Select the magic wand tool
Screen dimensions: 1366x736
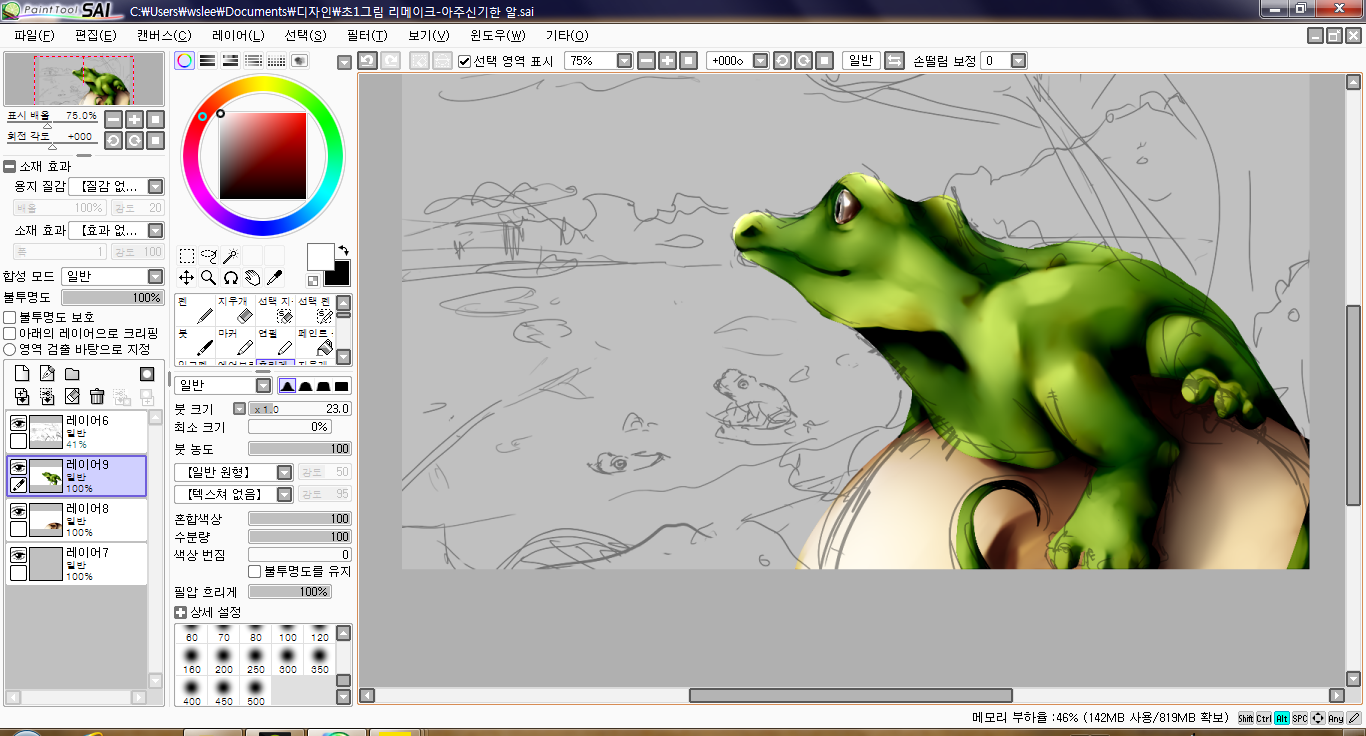(x=231, y=256)
